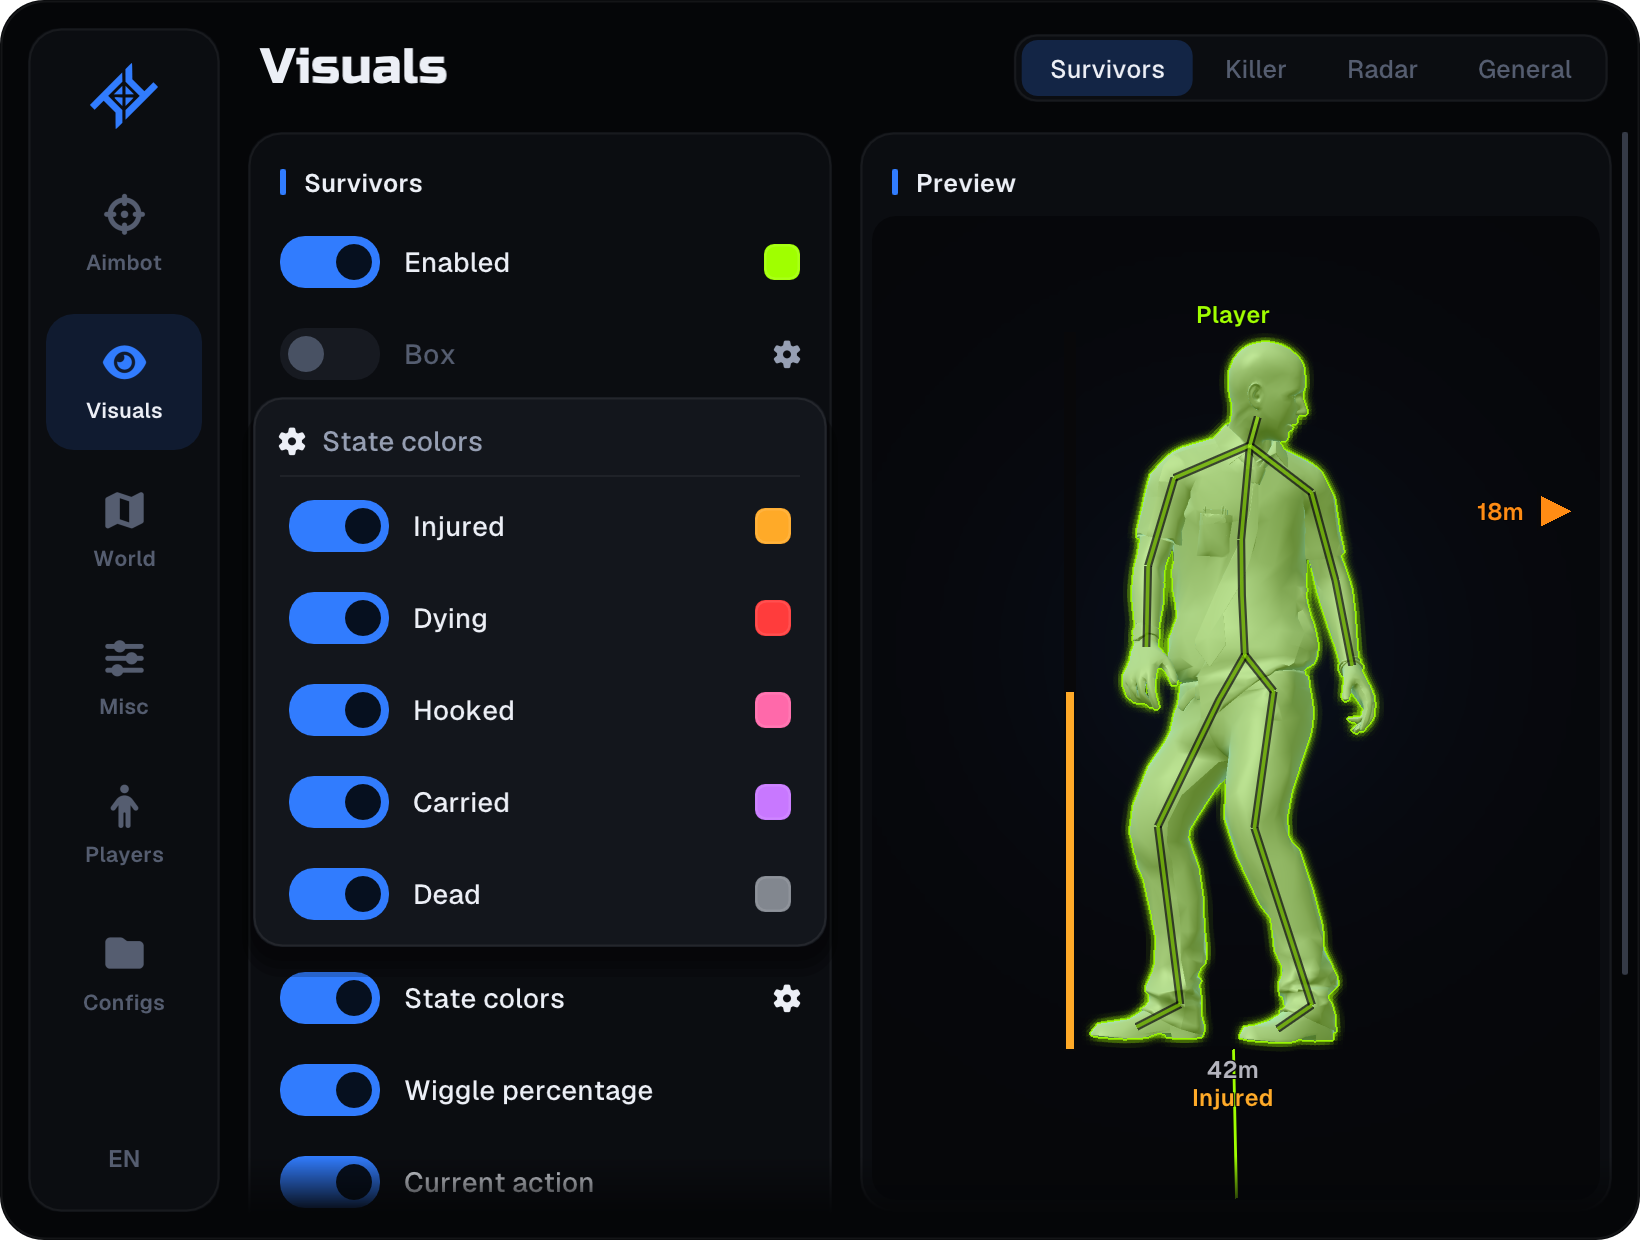Disable the Injured state toggle

(339, 526)
